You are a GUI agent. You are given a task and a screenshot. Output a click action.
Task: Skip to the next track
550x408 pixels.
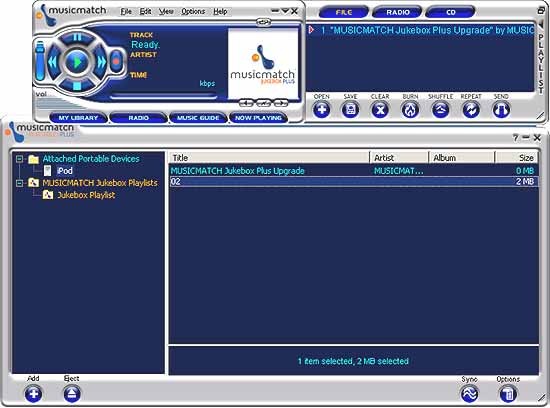pyautogui.click(x=101, y=62)
